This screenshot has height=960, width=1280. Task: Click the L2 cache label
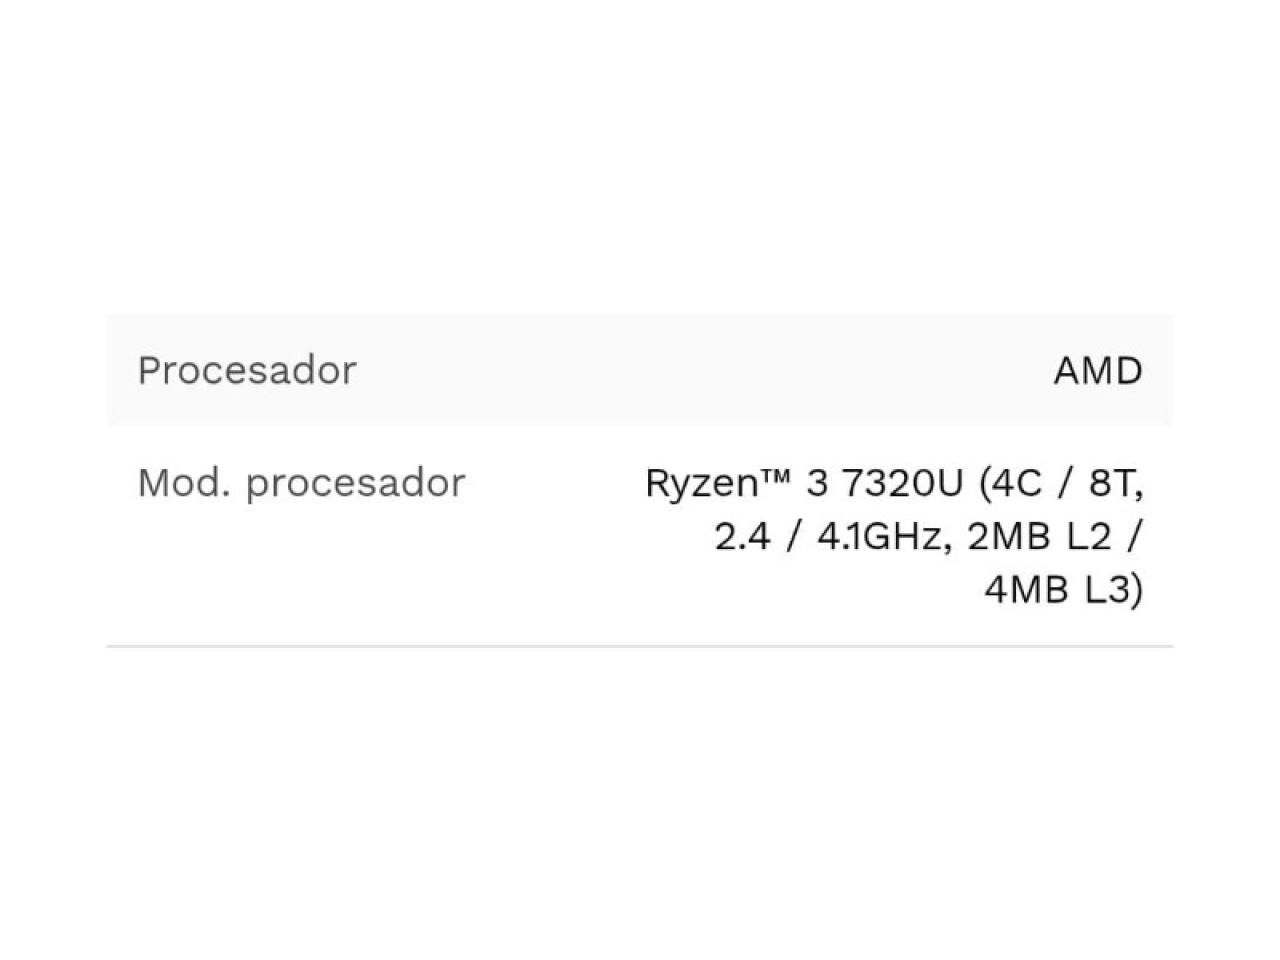[1088, 538]
